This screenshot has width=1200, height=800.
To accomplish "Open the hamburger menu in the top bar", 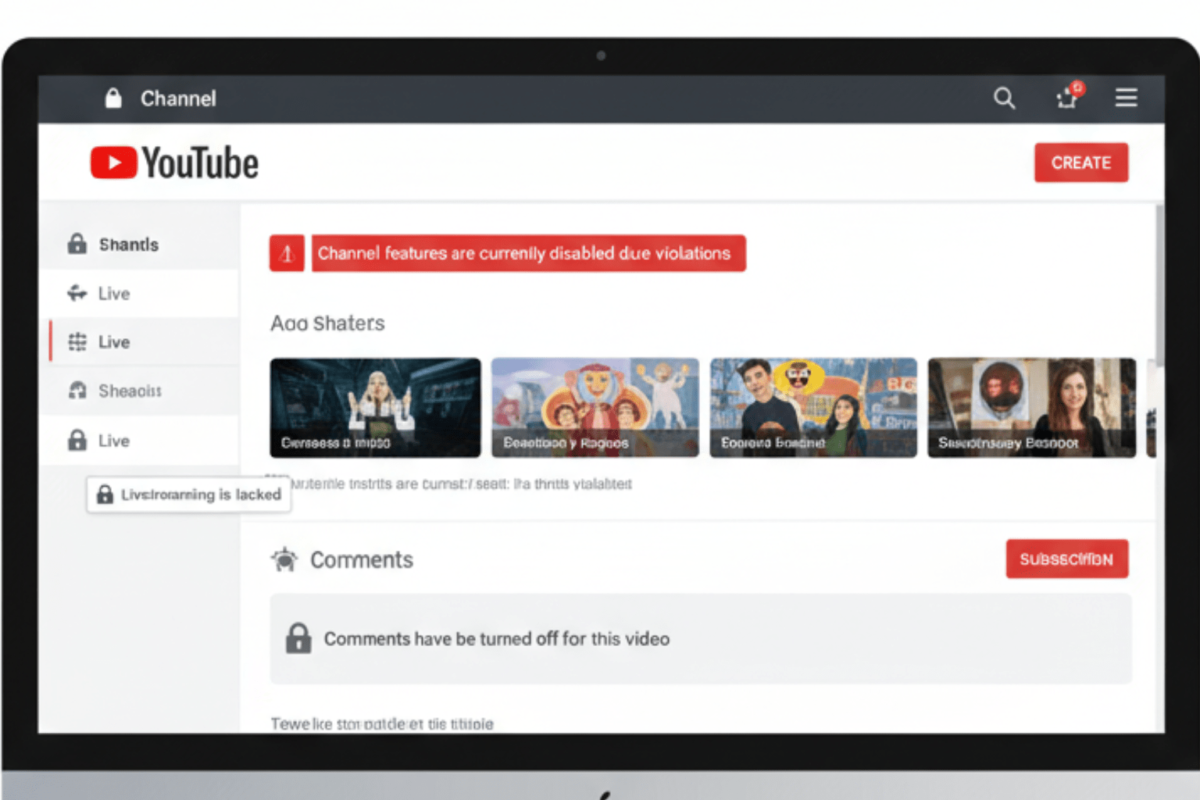I will coord(1126,99).
